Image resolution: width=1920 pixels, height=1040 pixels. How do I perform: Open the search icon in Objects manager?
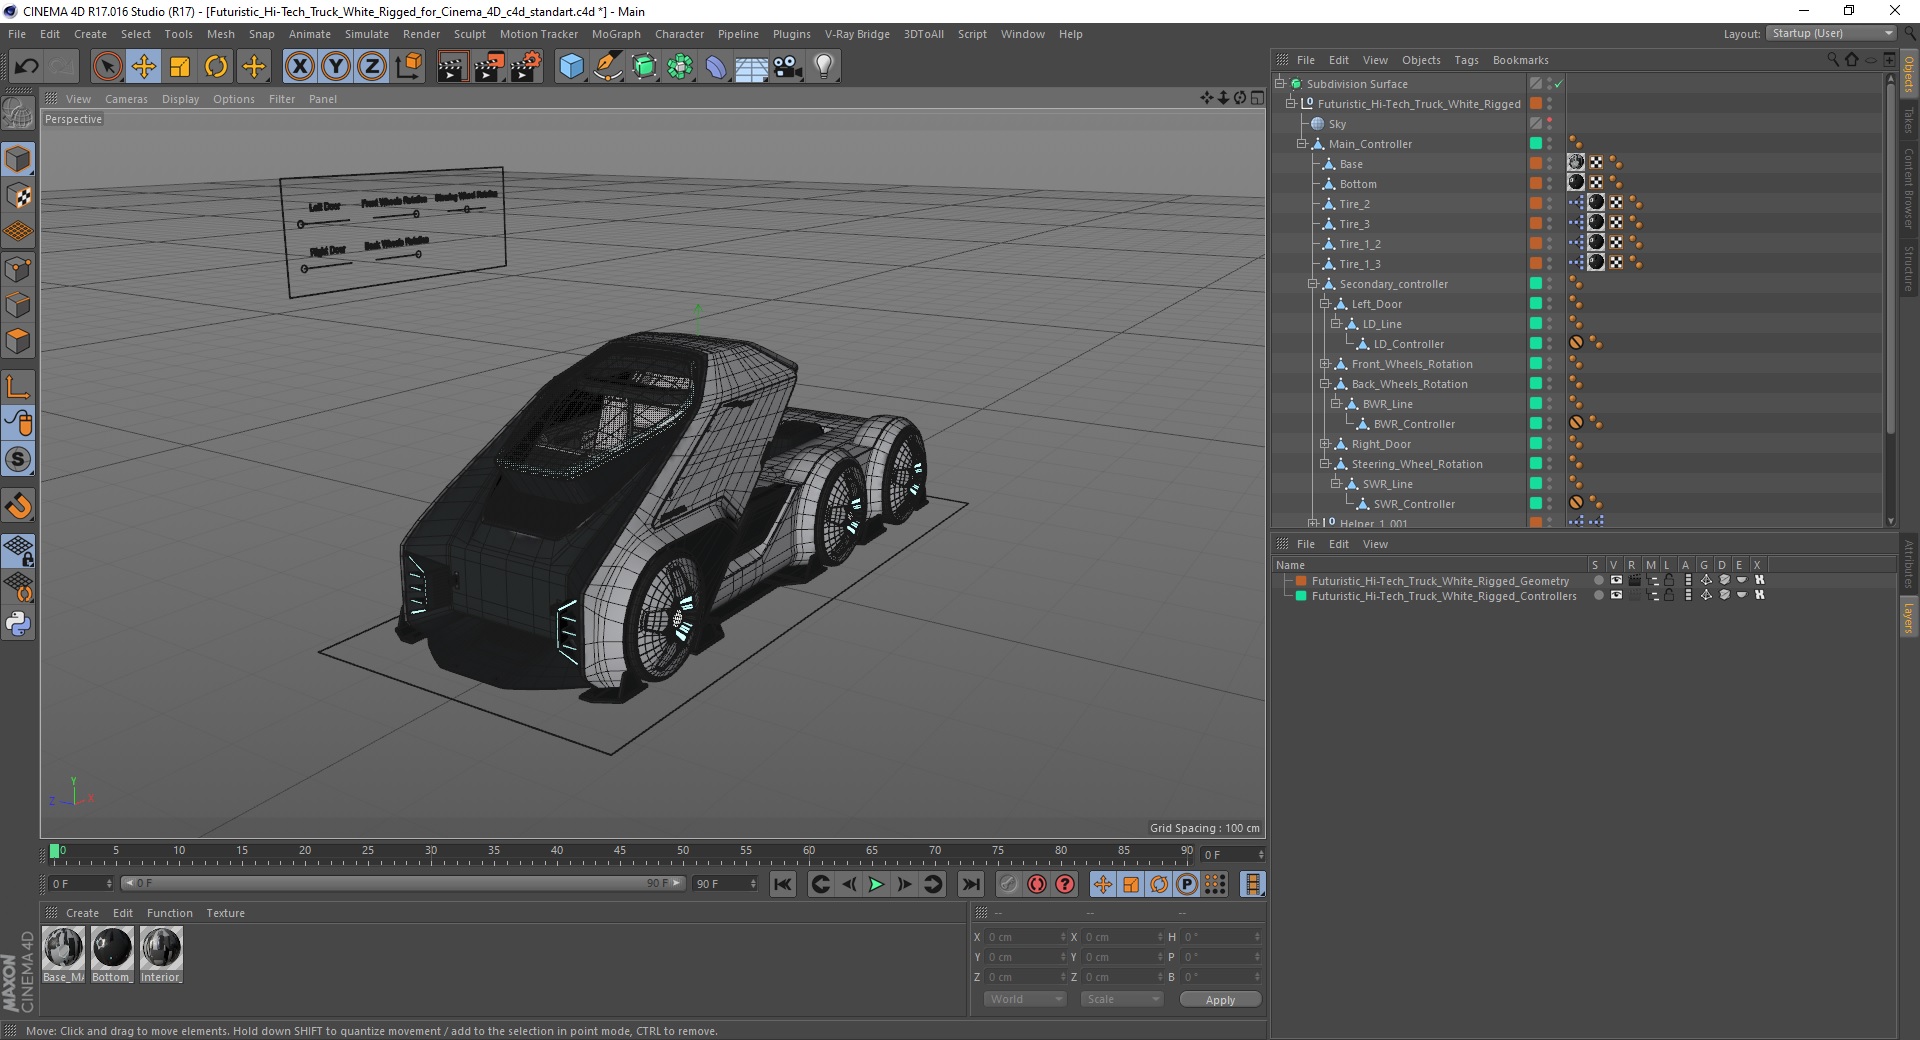1833,60
